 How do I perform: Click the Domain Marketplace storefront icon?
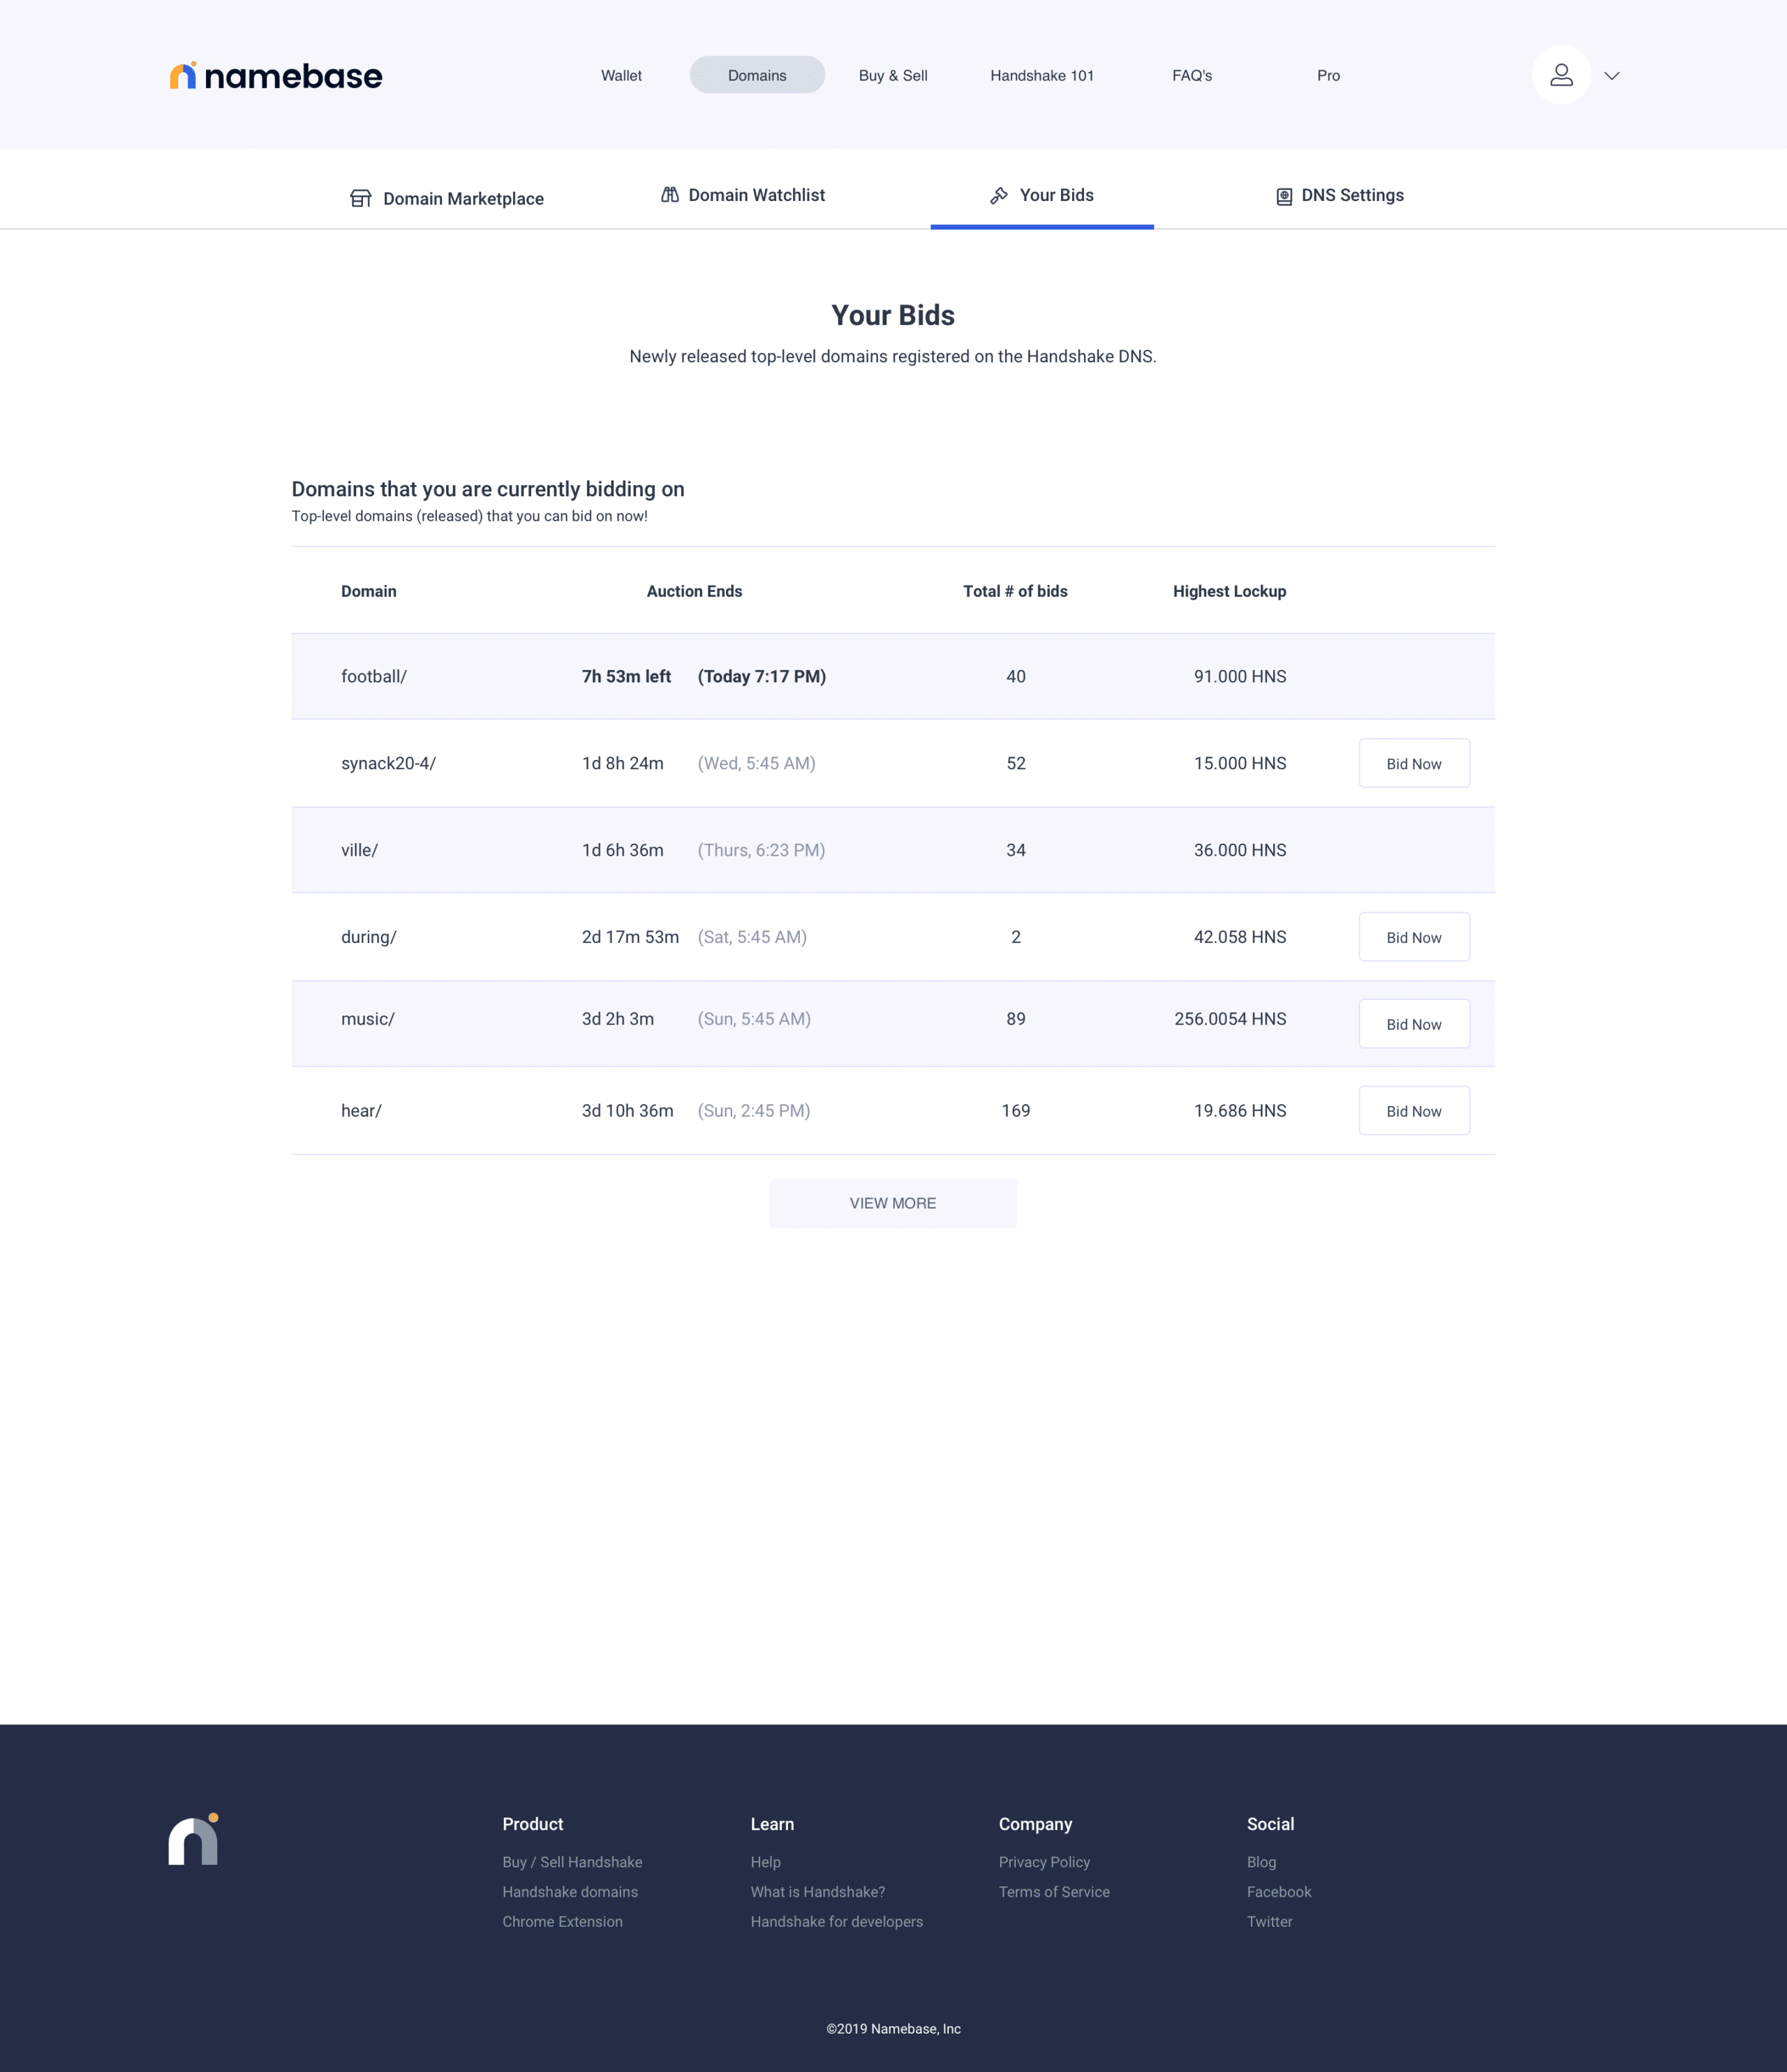pos(361,198)
